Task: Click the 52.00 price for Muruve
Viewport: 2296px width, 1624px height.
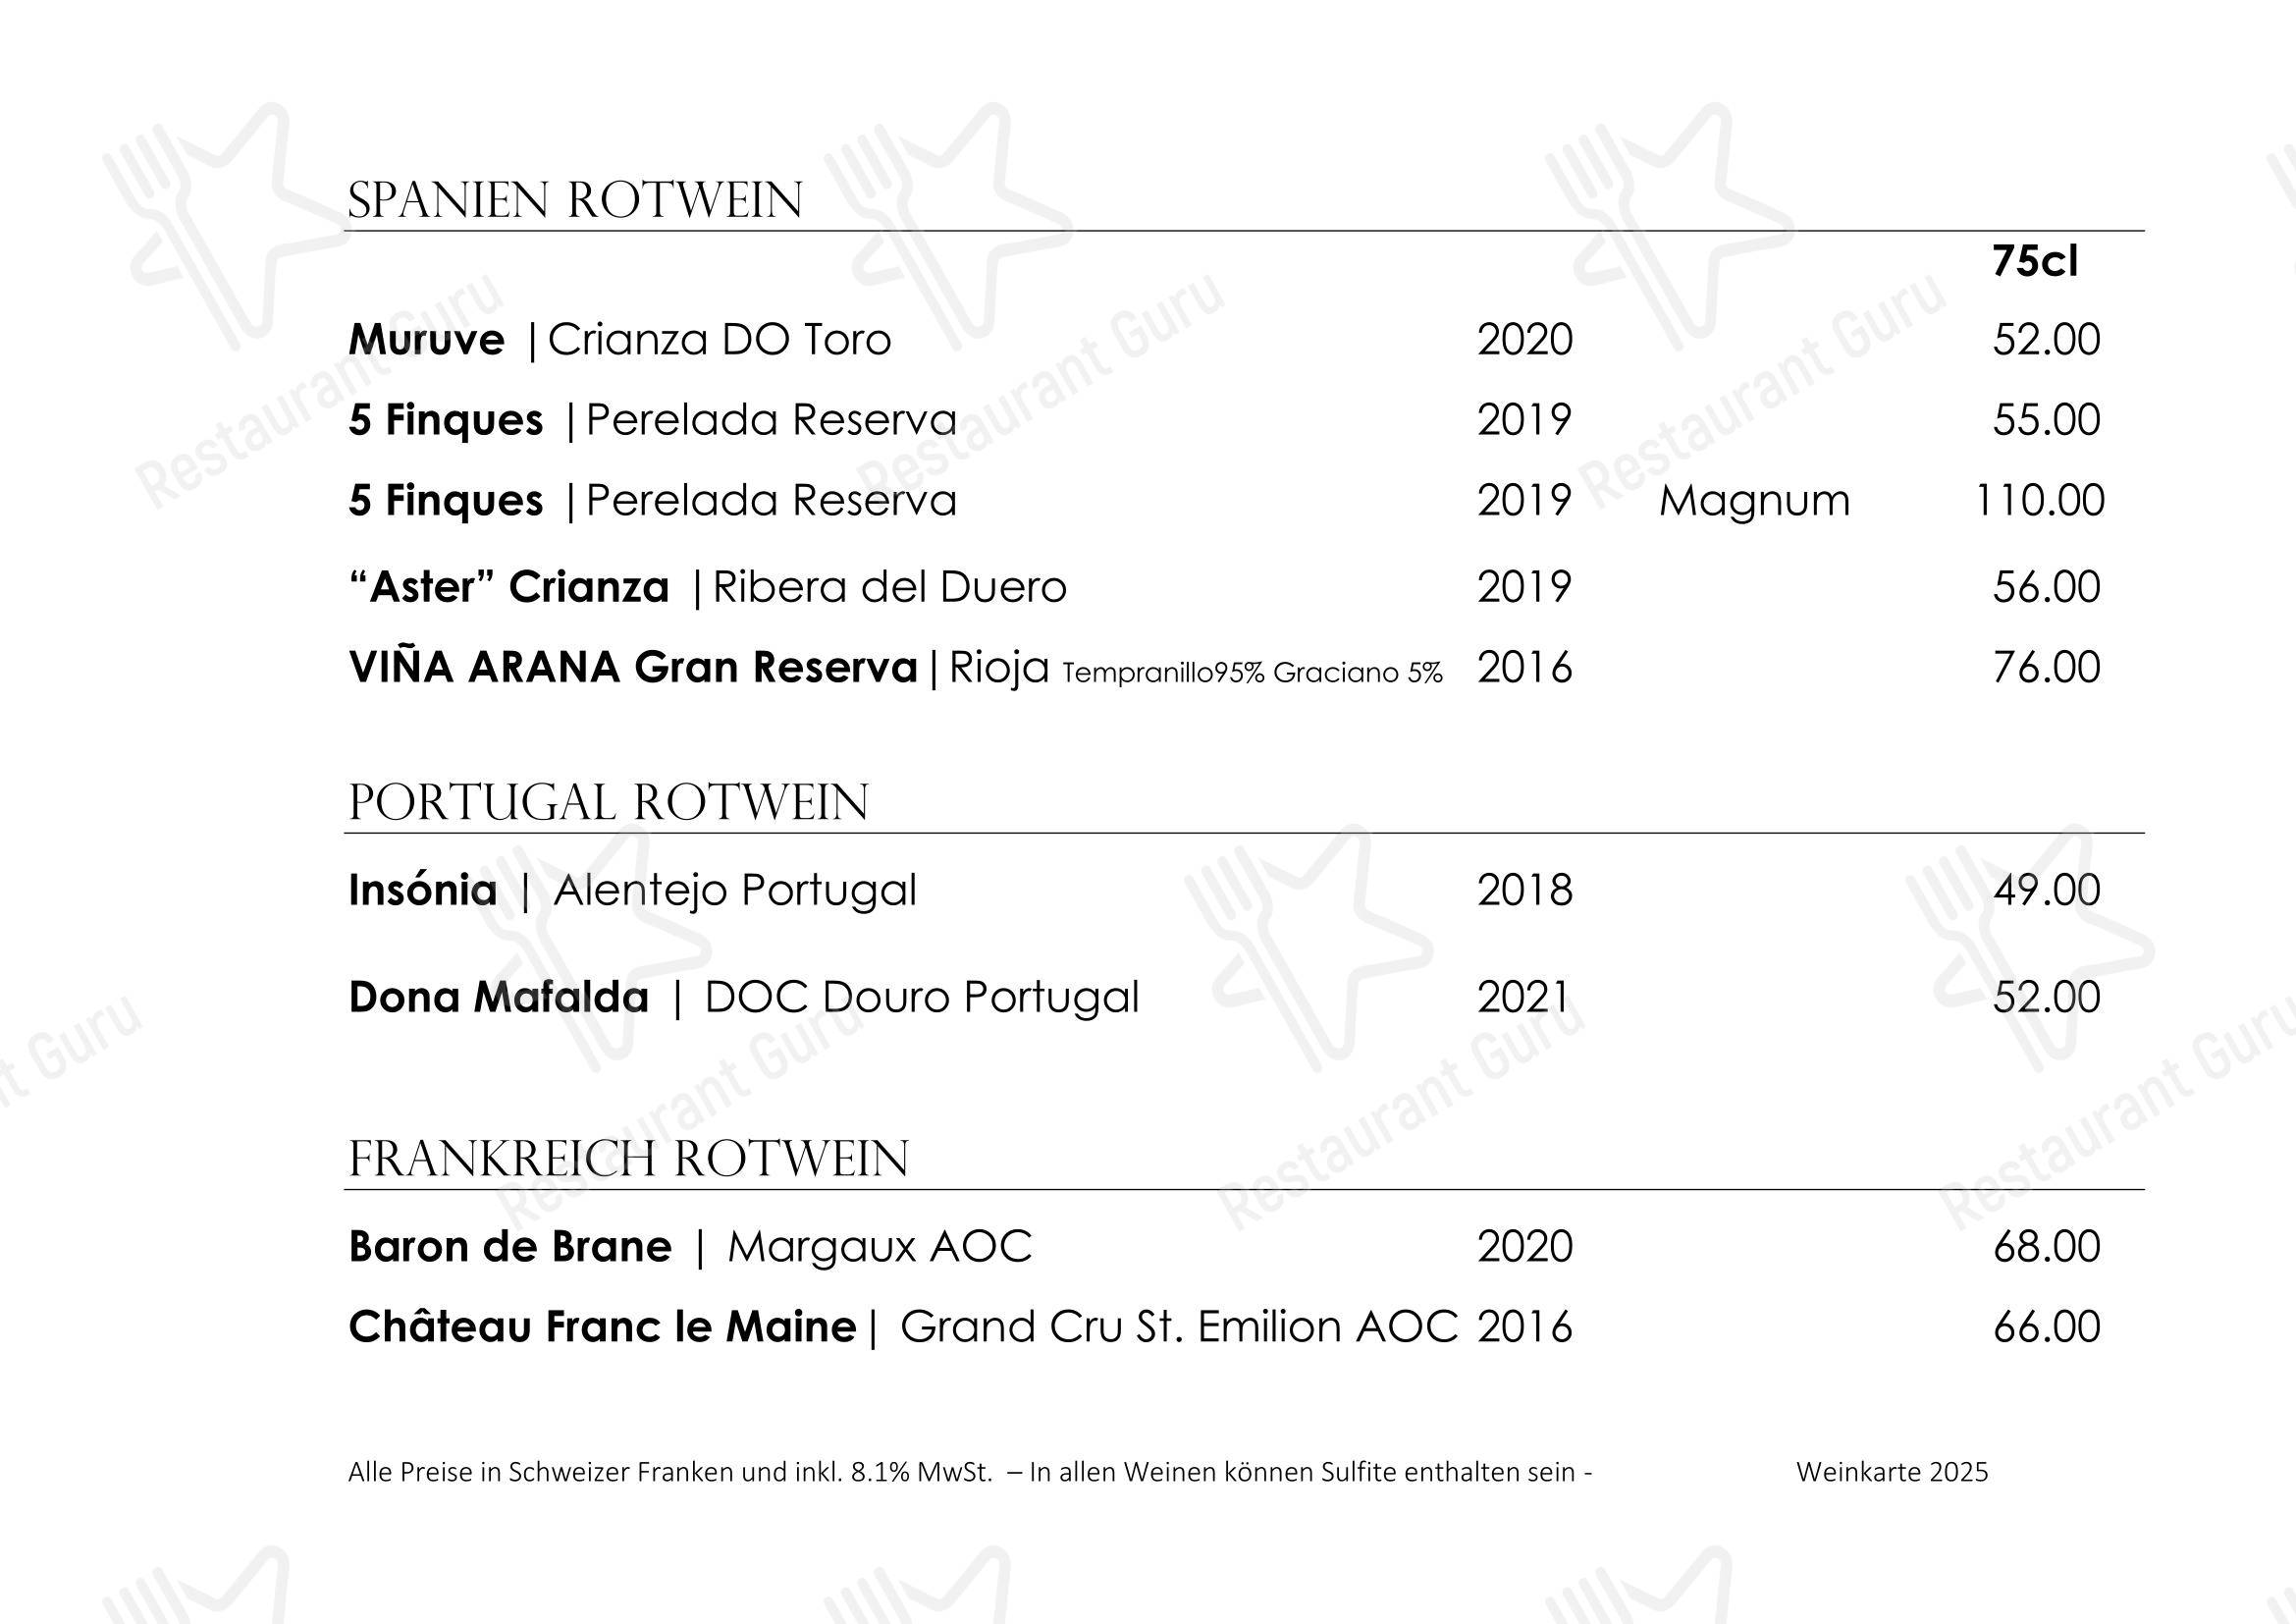Action: (2046, 340)
